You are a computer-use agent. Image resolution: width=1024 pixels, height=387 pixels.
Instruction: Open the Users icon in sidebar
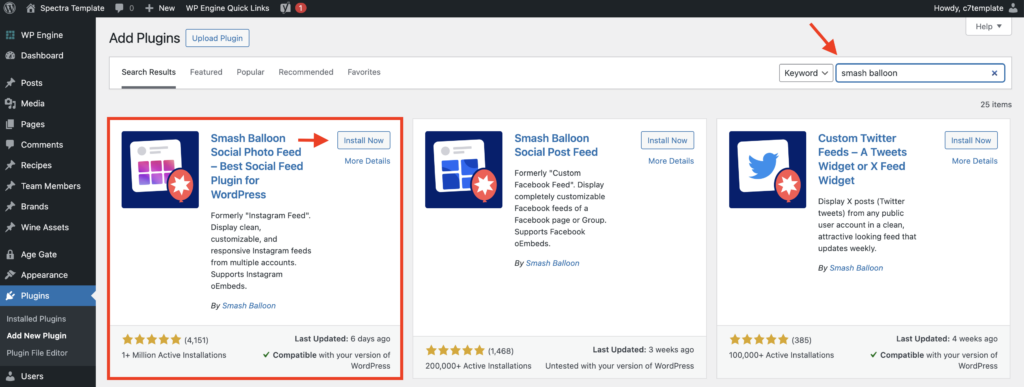click(10, 376)
